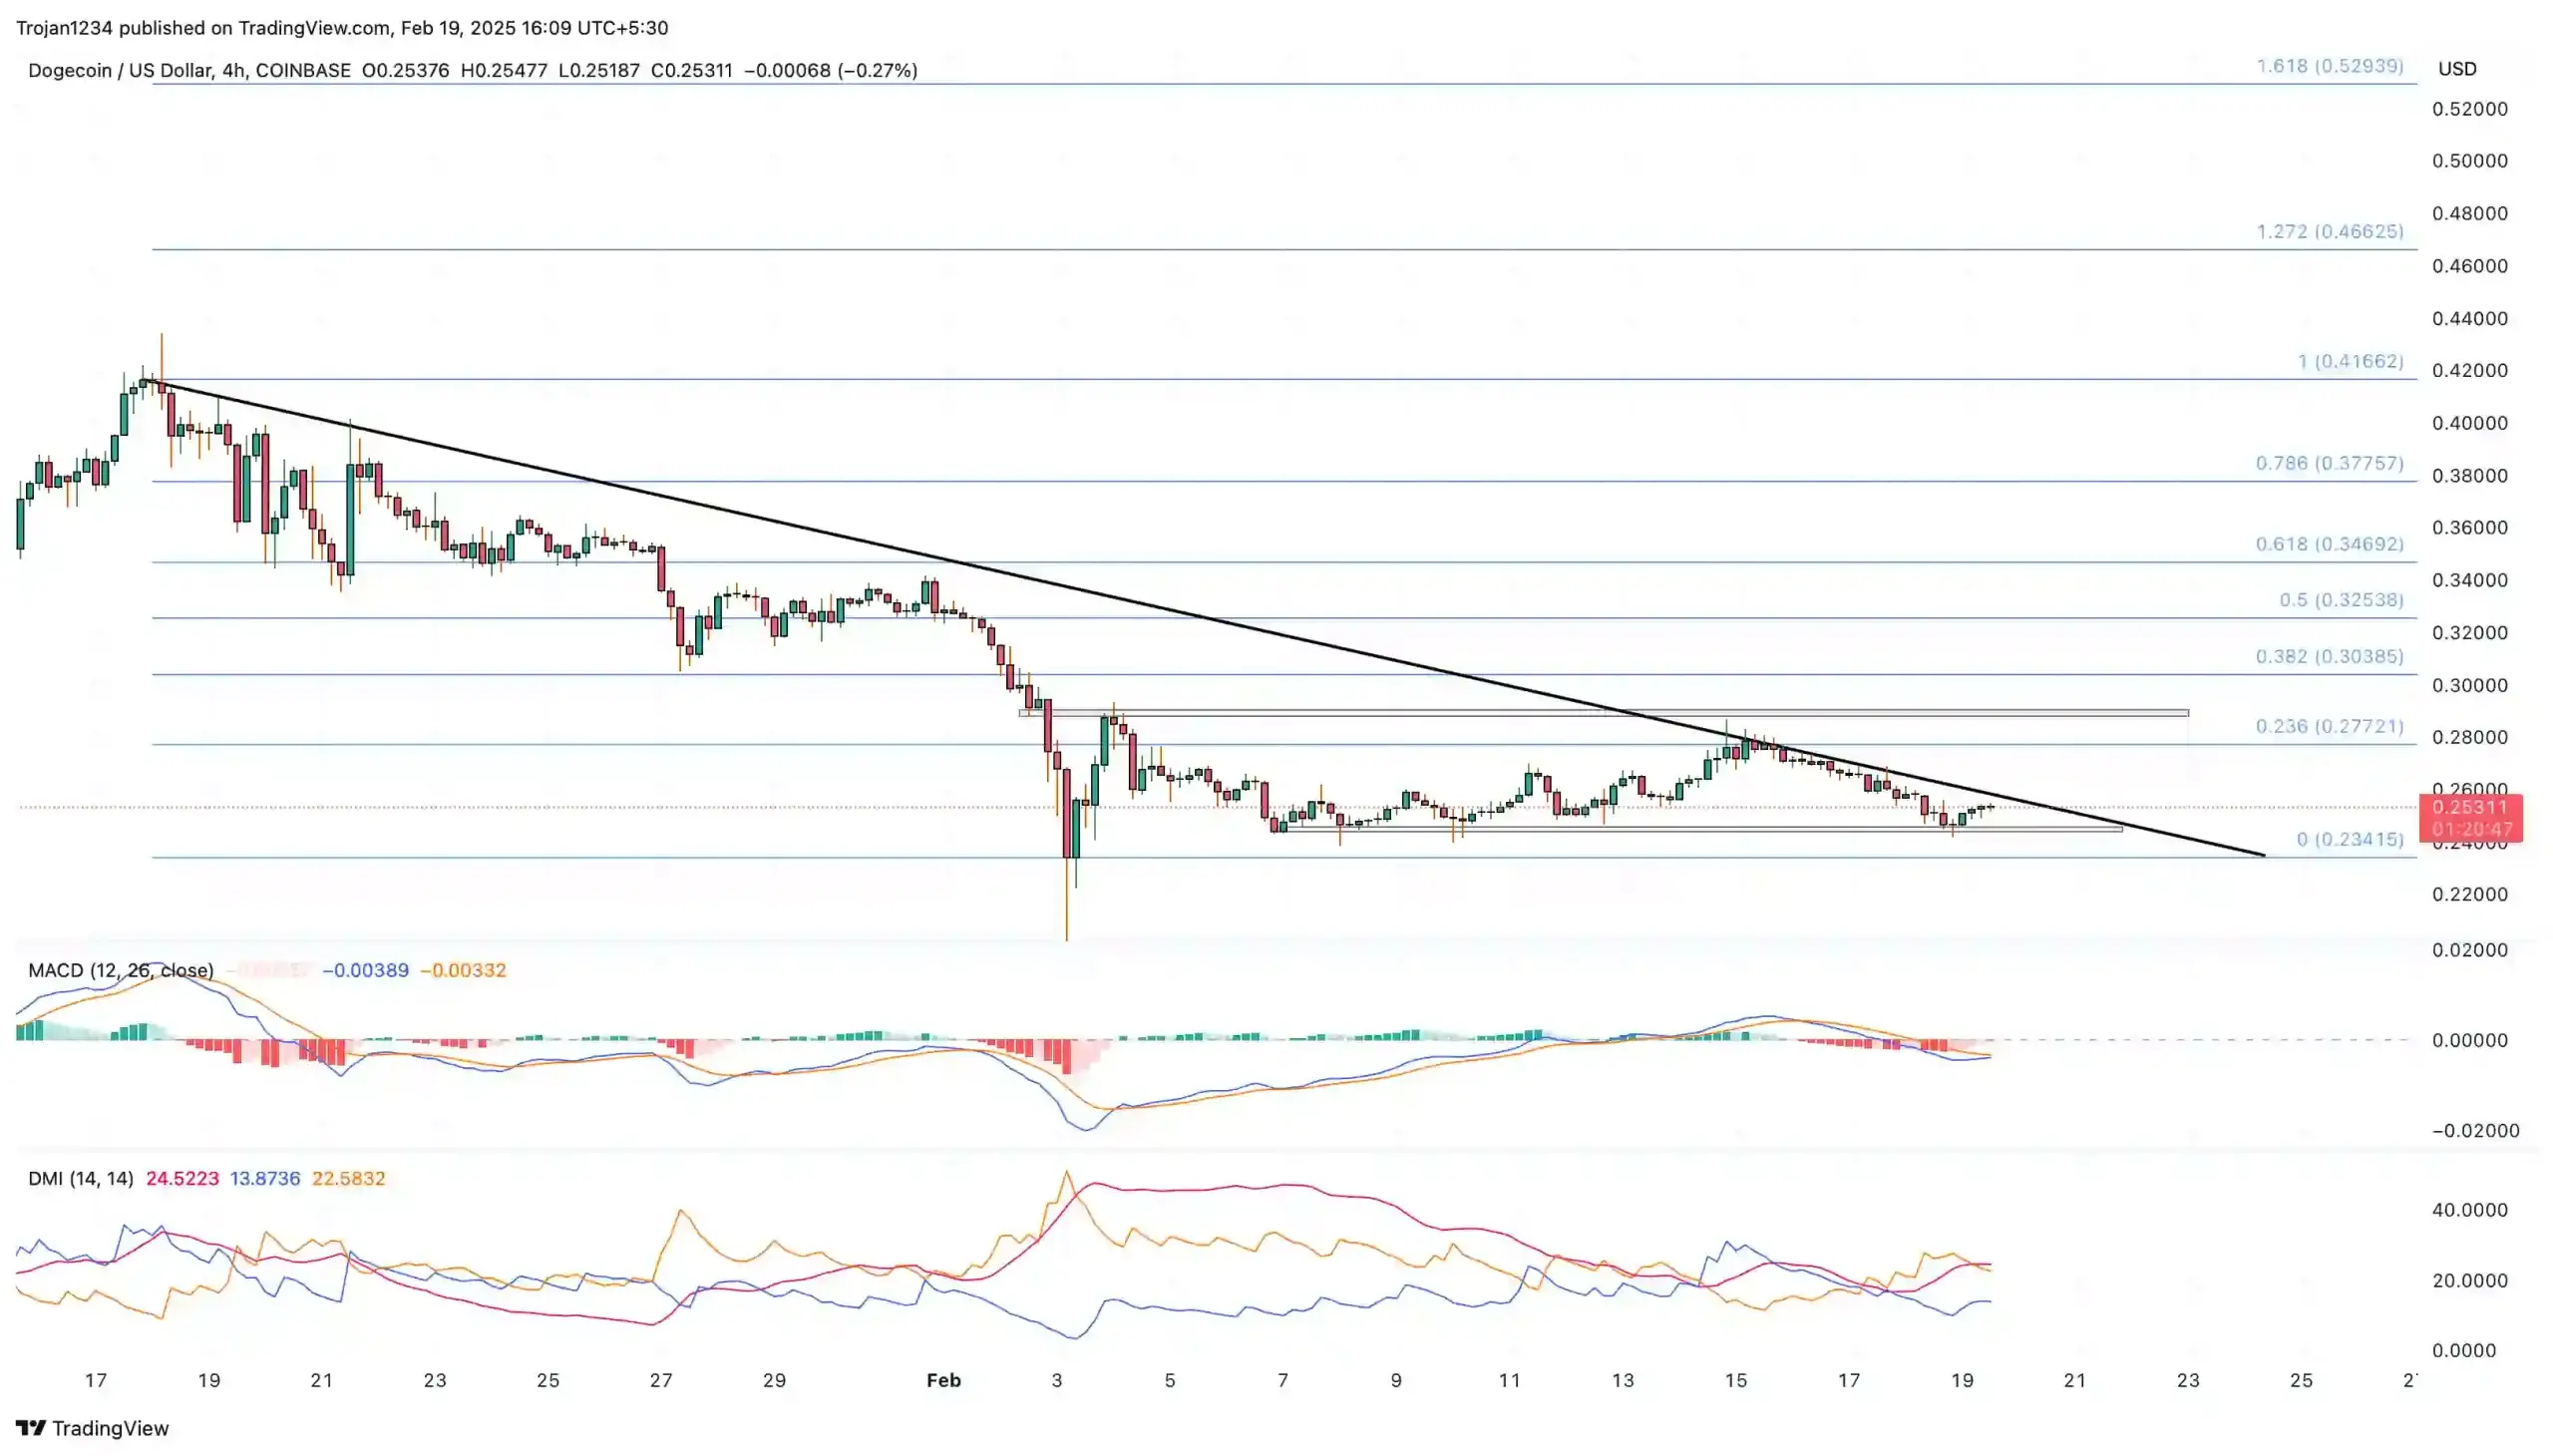Click the Fibonacci label 0.236 (0.27721)

2329,726
